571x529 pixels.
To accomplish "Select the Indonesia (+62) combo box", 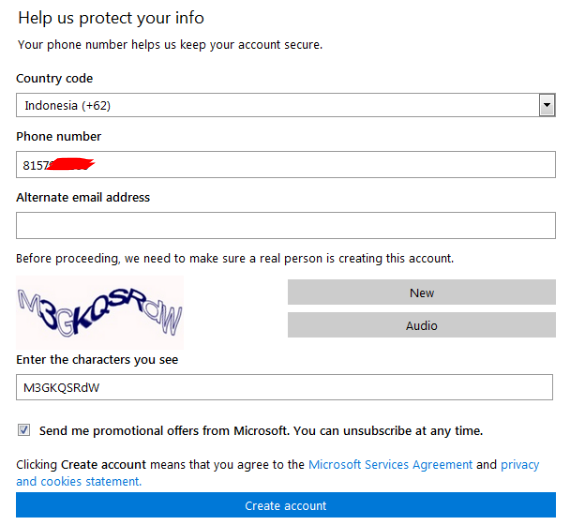I will [x=286, y=105].
